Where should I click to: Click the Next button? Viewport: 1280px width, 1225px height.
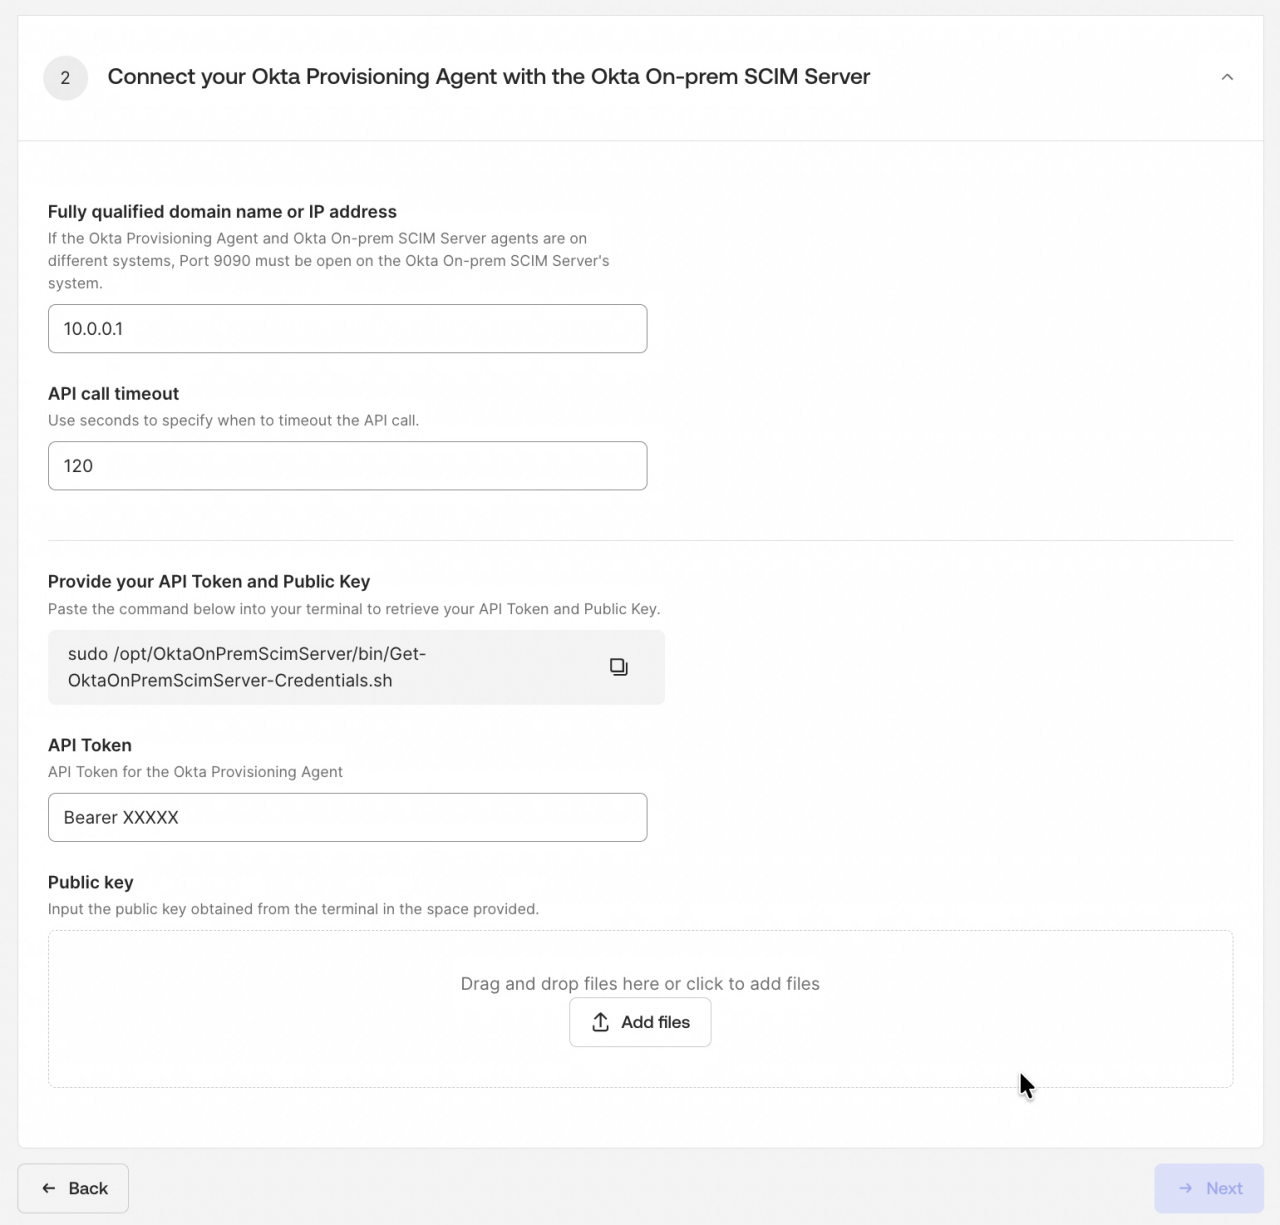pyautogui.click(x=1209, y=1188)
